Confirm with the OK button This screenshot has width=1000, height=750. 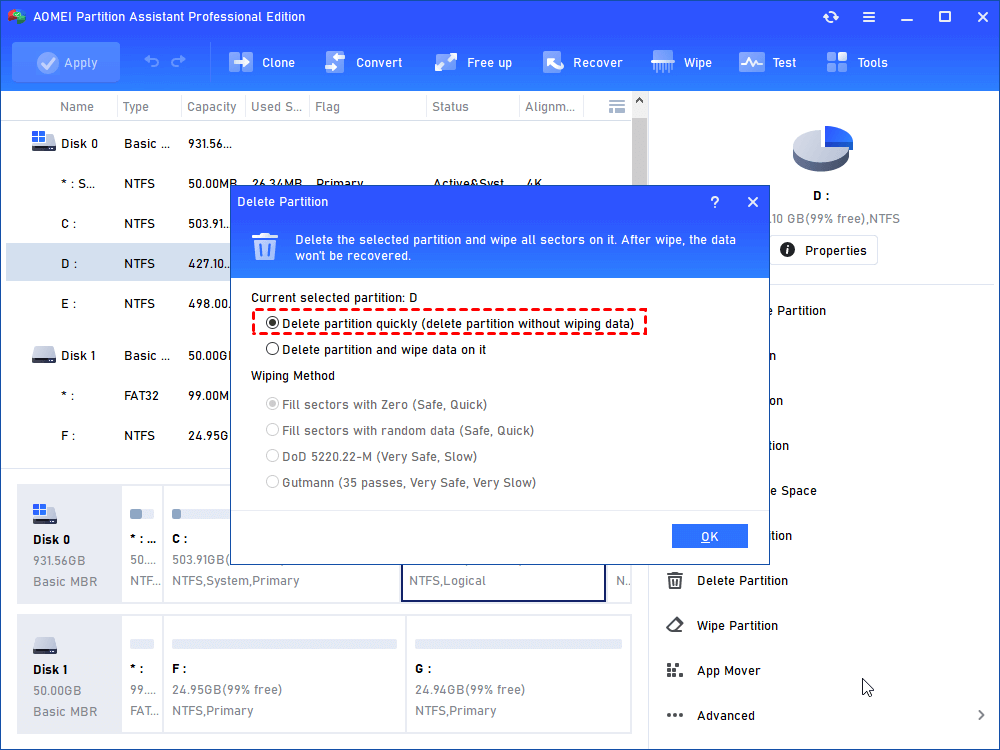710,536
